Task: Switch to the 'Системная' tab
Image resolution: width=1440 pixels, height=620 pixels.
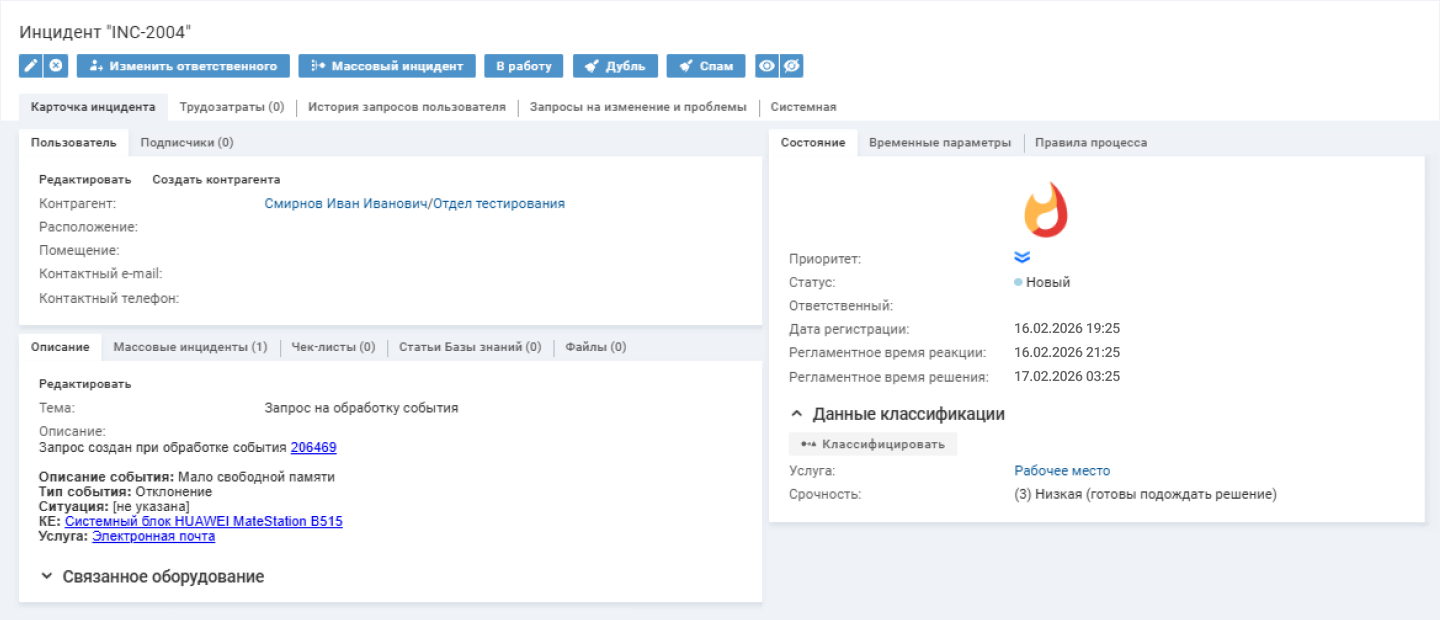Action: [x=803, y=107]
